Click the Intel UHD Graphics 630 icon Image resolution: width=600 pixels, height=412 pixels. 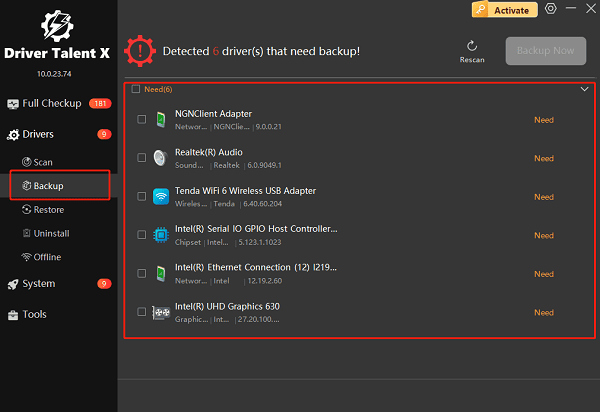(x=161, y=312)
